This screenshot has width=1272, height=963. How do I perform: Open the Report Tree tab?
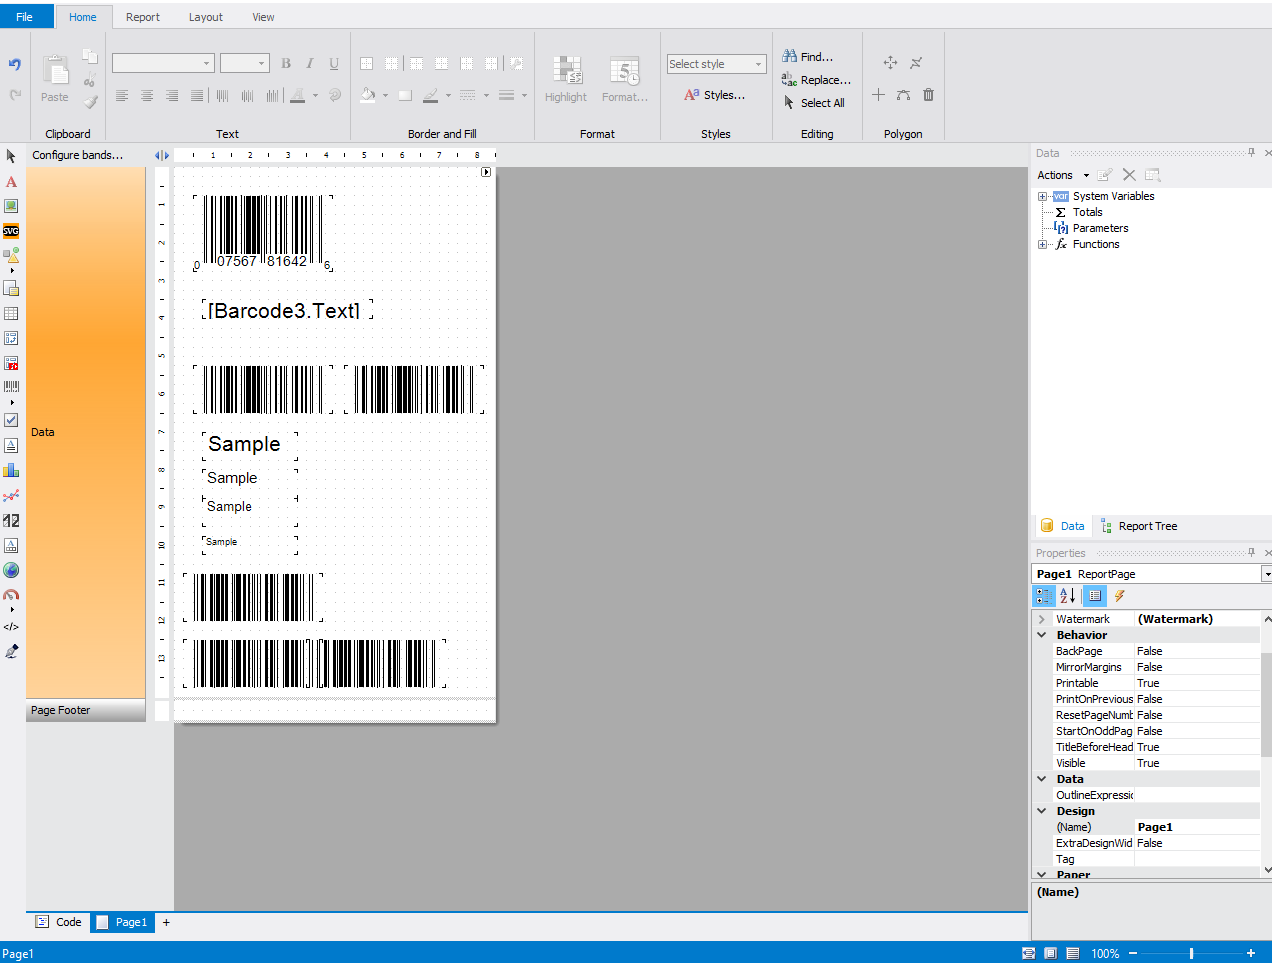click(1138, 526)
